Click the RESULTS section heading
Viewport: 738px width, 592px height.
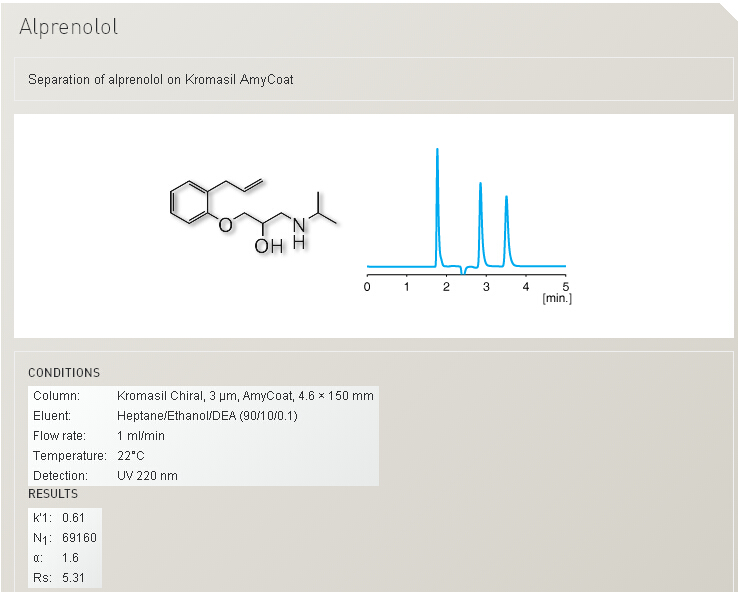tap(53, 494)
